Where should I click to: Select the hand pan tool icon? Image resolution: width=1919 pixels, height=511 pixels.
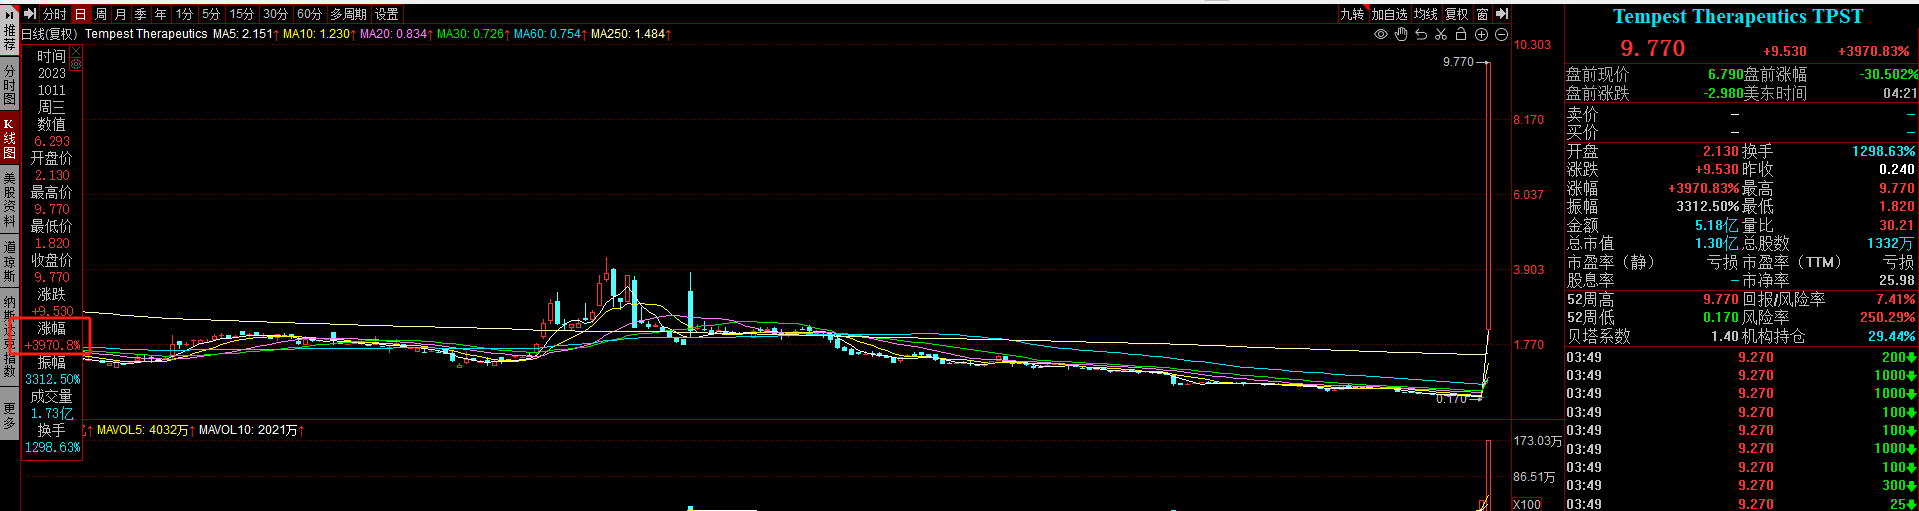click(x=1401, y=34)
